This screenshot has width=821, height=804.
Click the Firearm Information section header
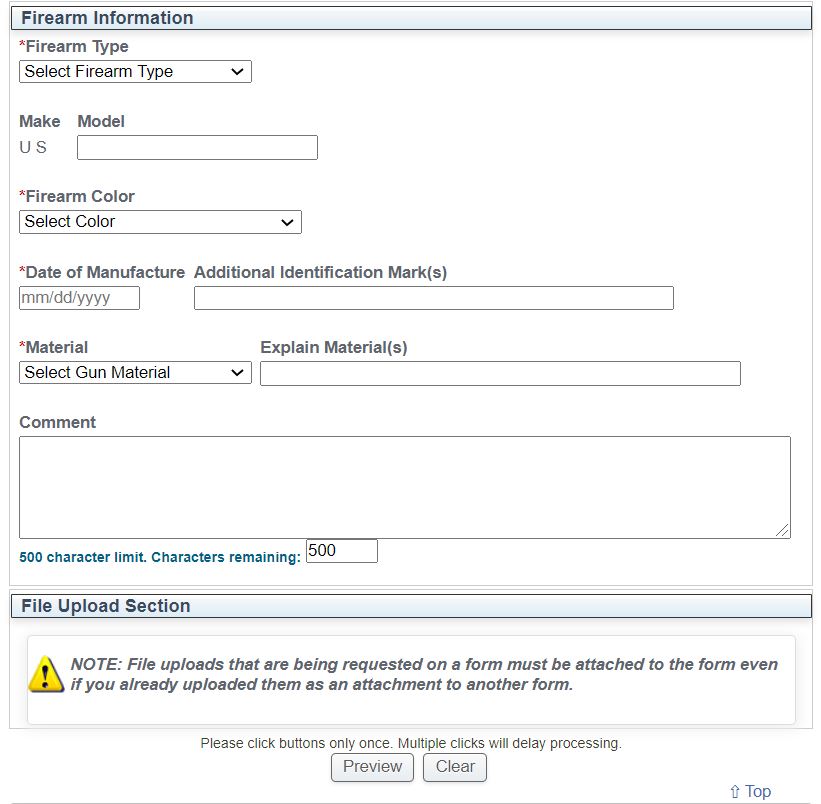click(410, 18)
